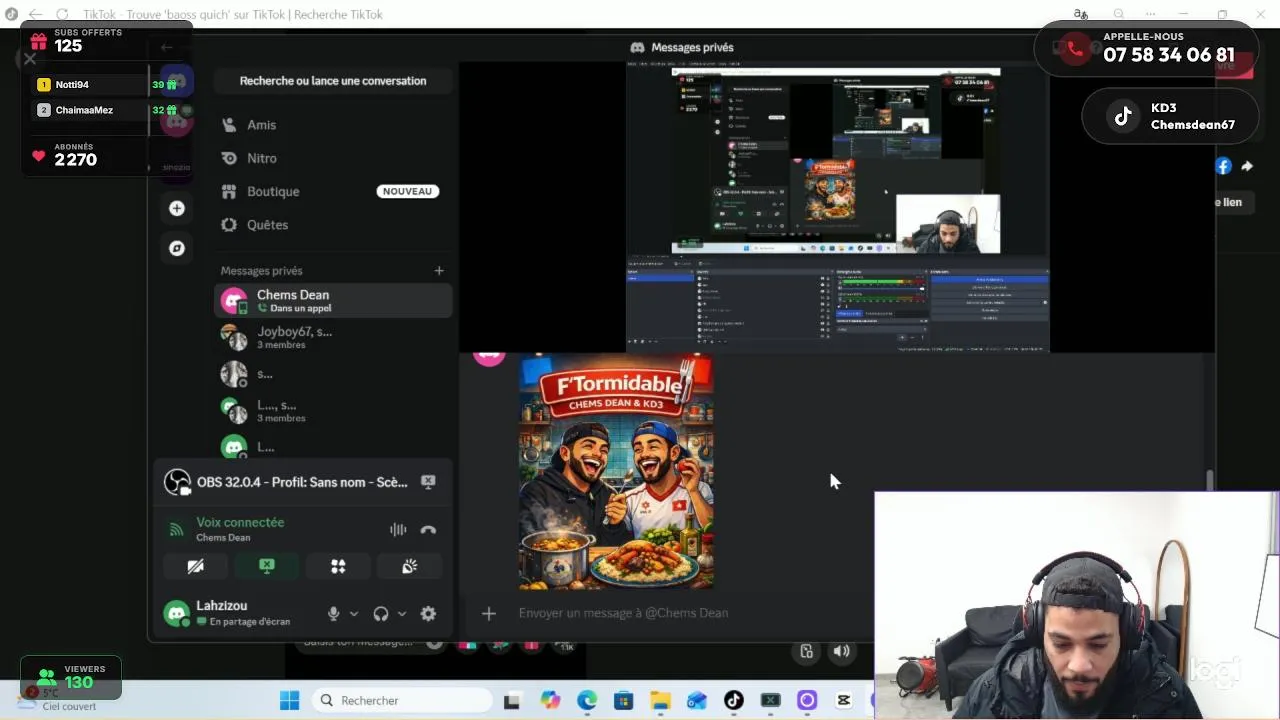Launch Copilot from the taskbar
Image resolution: width=1280 pixels, height=720 pixels.
[550, 700]
